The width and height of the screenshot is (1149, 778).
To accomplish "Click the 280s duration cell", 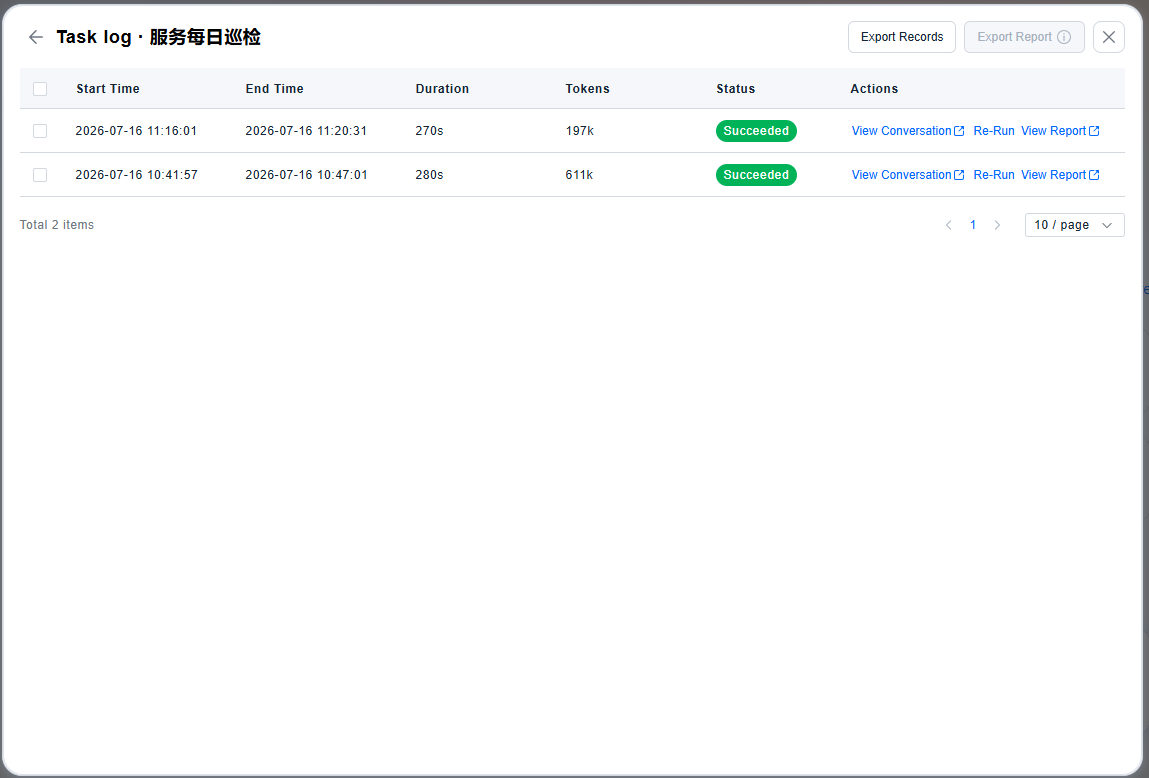I will pyautogui.click(x=429, y=175).
